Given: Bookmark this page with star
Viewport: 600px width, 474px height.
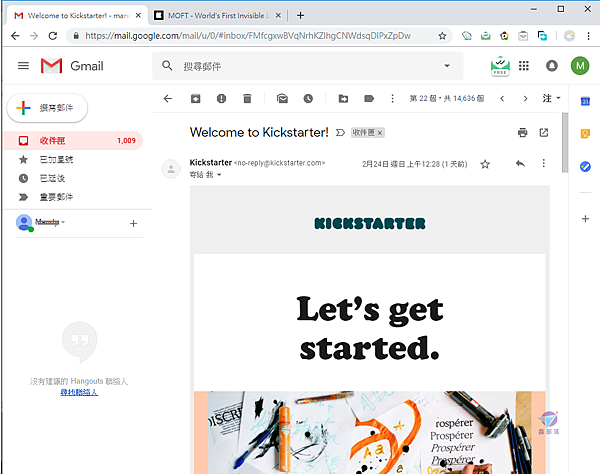Looking at the screenshot, I should point(442,36).
